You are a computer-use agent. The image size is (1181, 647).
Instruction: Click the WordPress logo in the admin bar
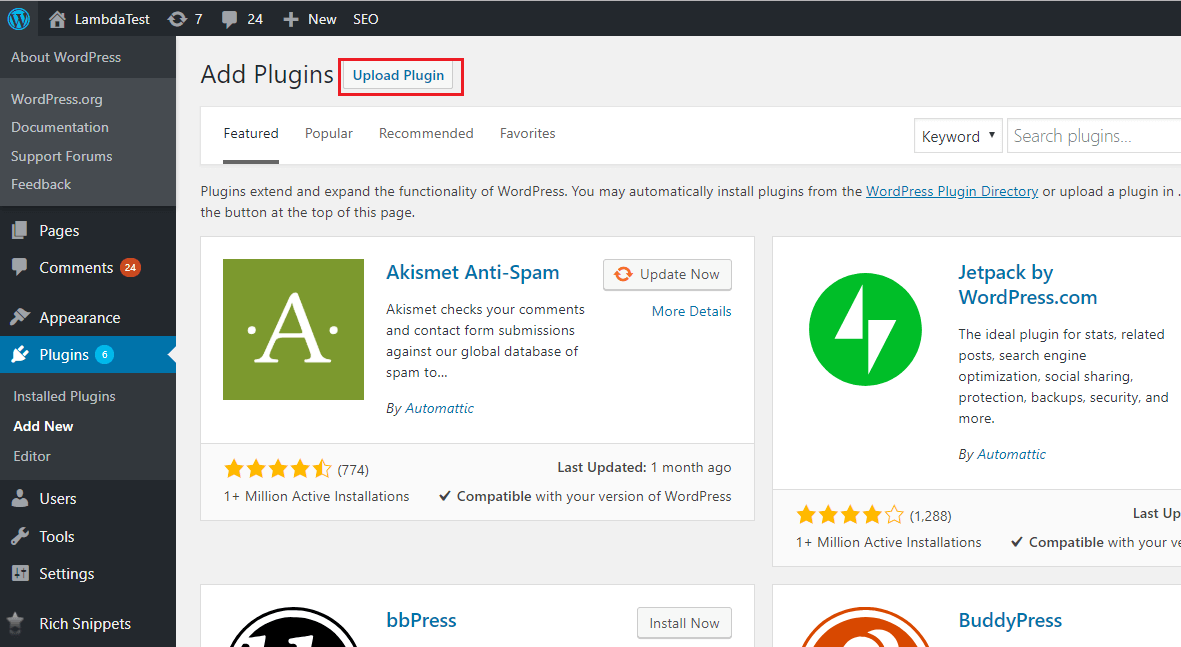coord(18,18)
